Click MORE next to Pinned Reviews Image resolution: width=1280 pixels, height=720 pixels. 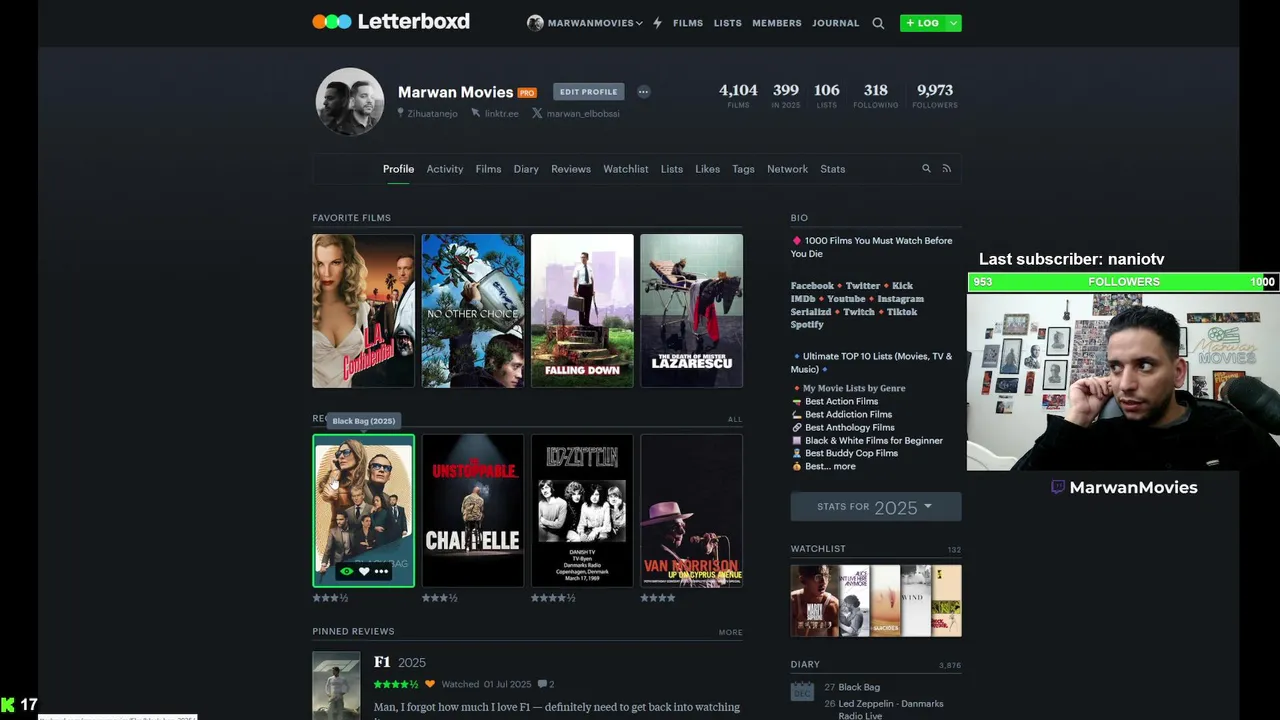[730, 632]
